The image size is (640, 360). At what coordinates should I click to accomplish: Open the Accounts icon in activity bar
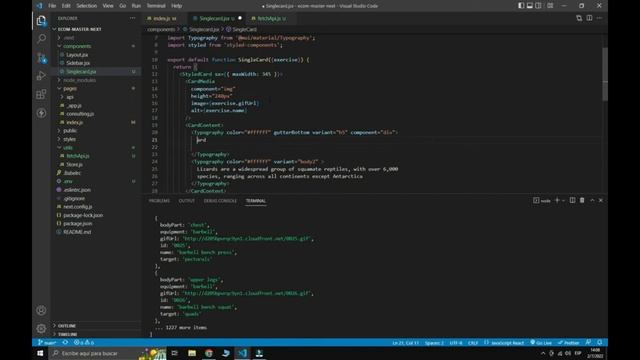pyautogui.click(x=41, y=310)
